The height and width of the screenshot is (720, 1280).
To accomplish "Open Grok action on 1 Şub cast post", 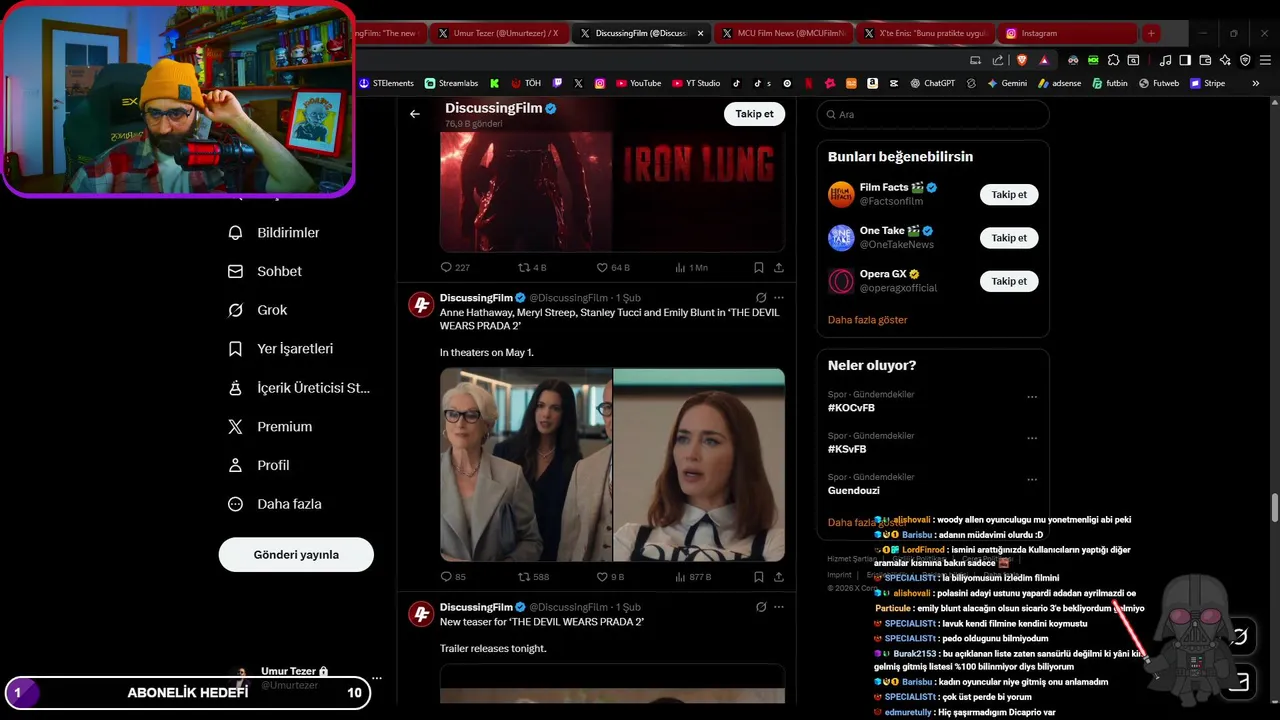I will coord(761,298).
